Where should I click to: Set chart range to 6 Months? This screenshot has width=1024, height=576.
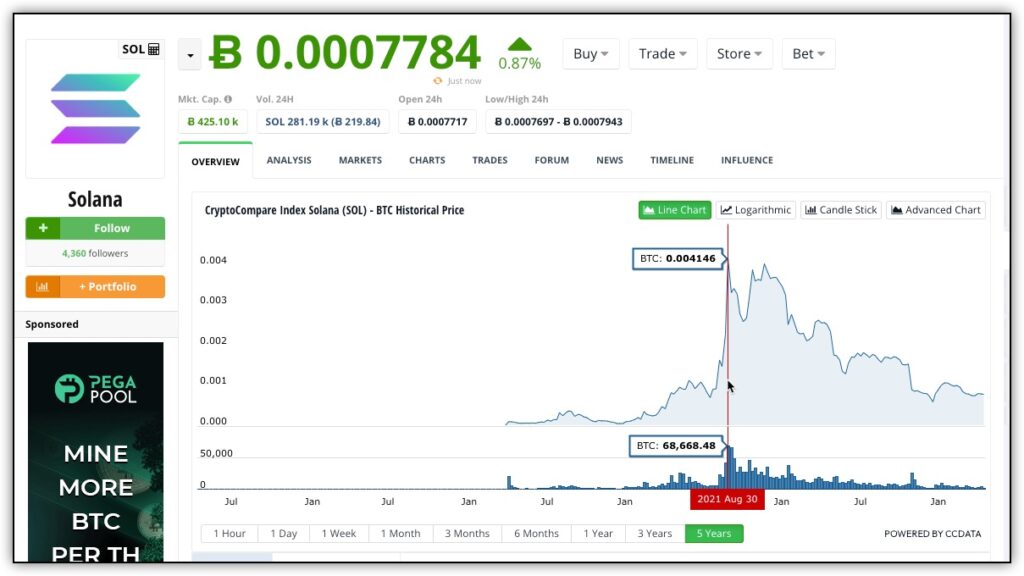(x=536, y=534)
